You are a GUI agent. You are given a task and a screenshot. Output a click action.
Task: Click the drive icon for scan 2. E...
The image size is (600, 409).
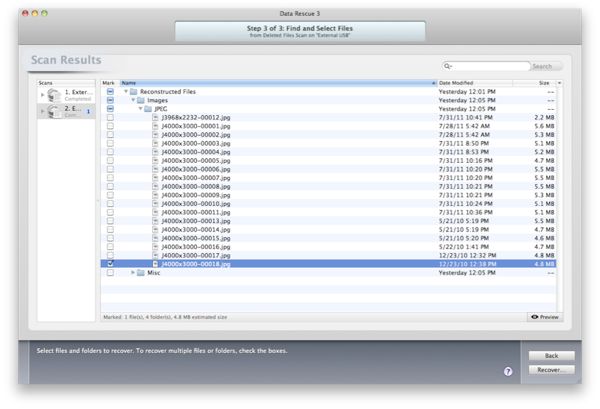tap(54, 111)
